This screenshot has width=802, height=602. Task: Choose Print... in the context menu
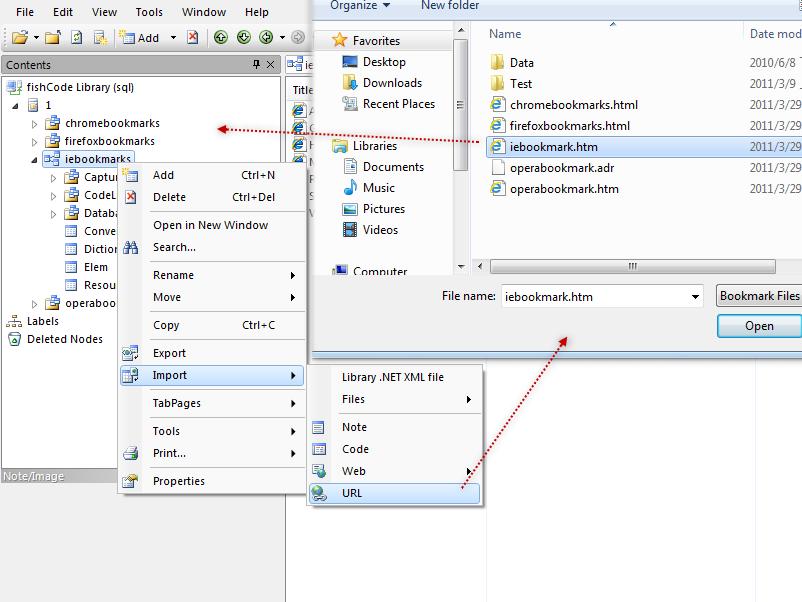(x=212, y=453)
